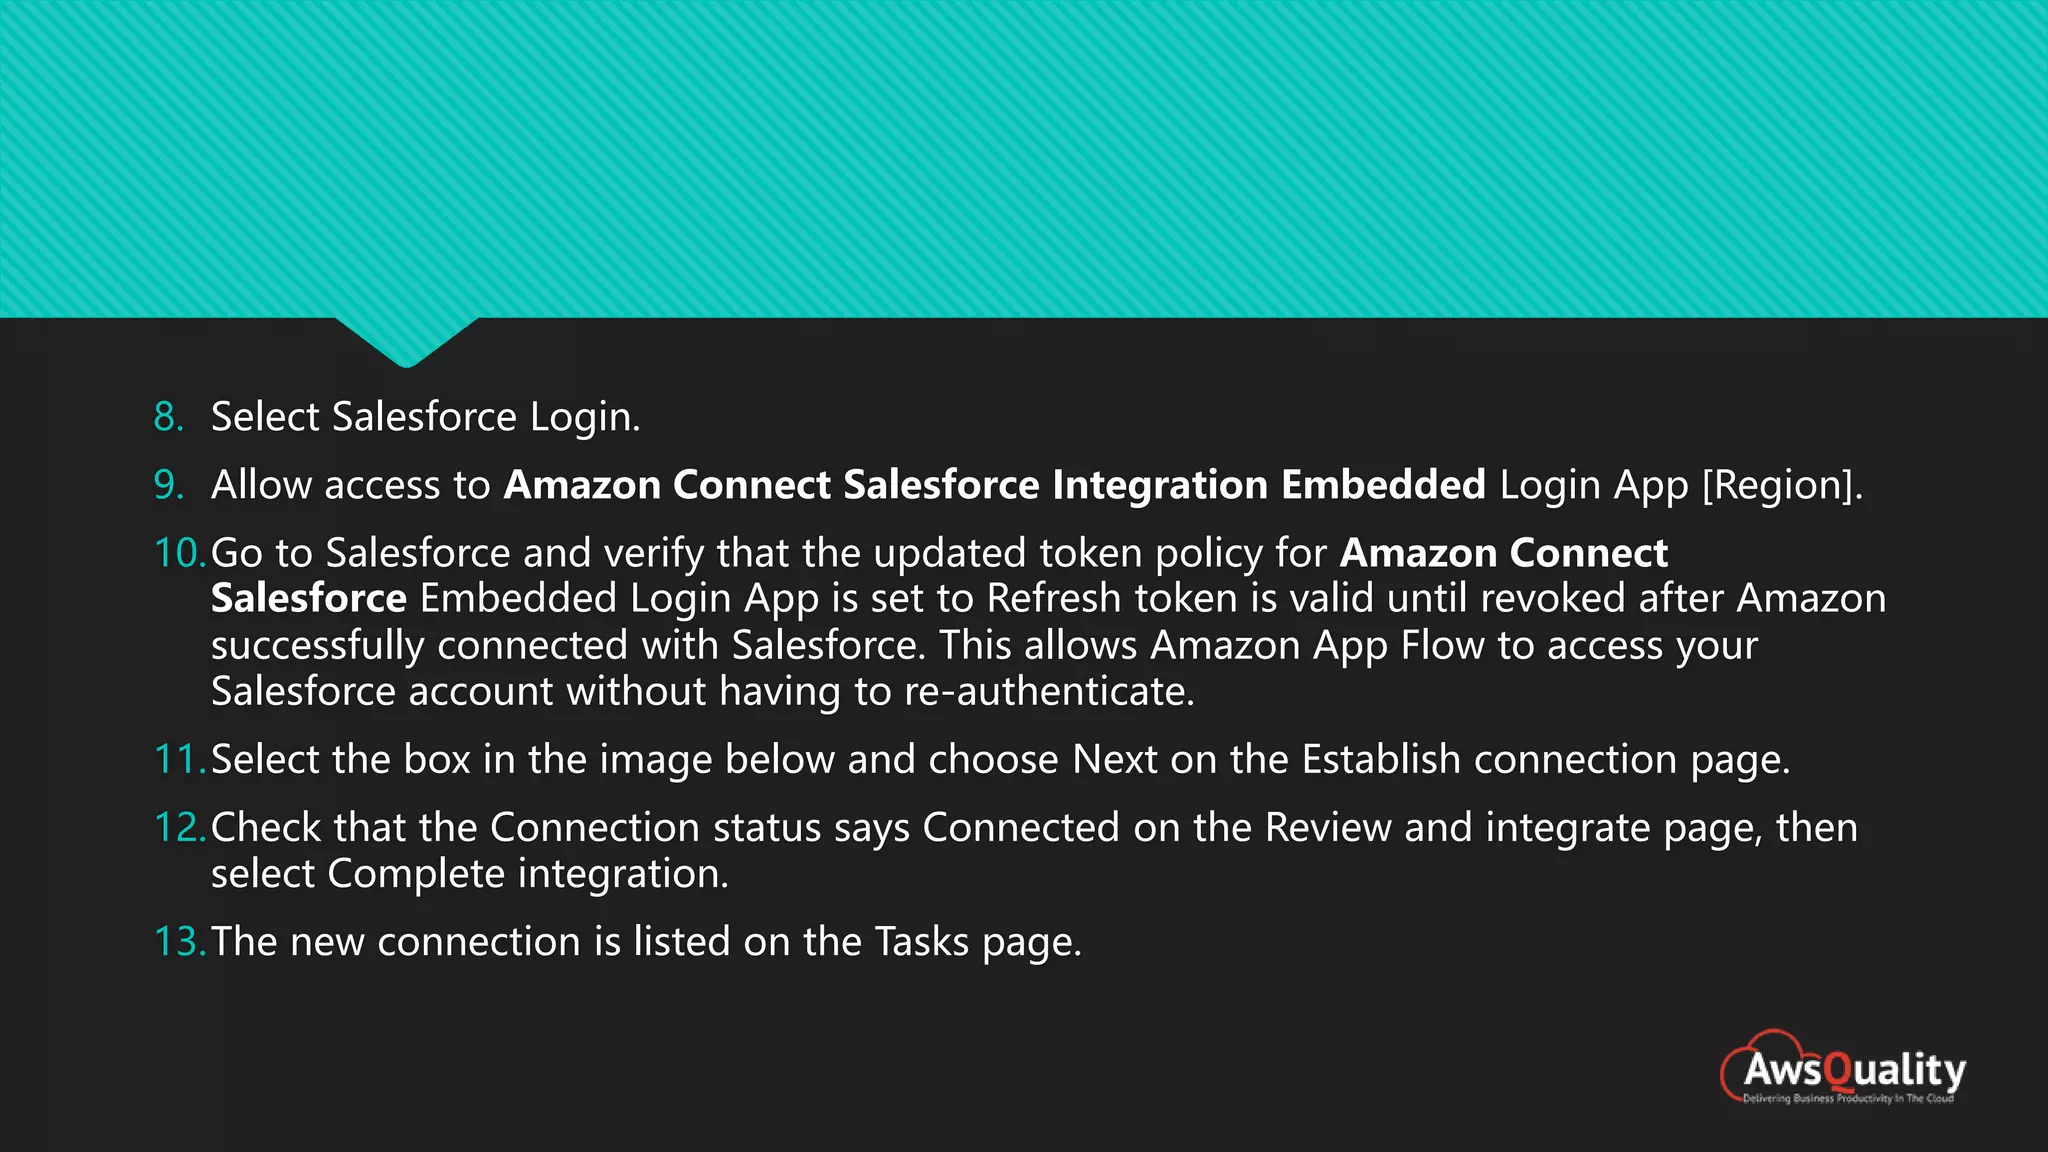
Task: Click 'Login App [Region]' text in step 9
Action: click(x=1680, y=485)
